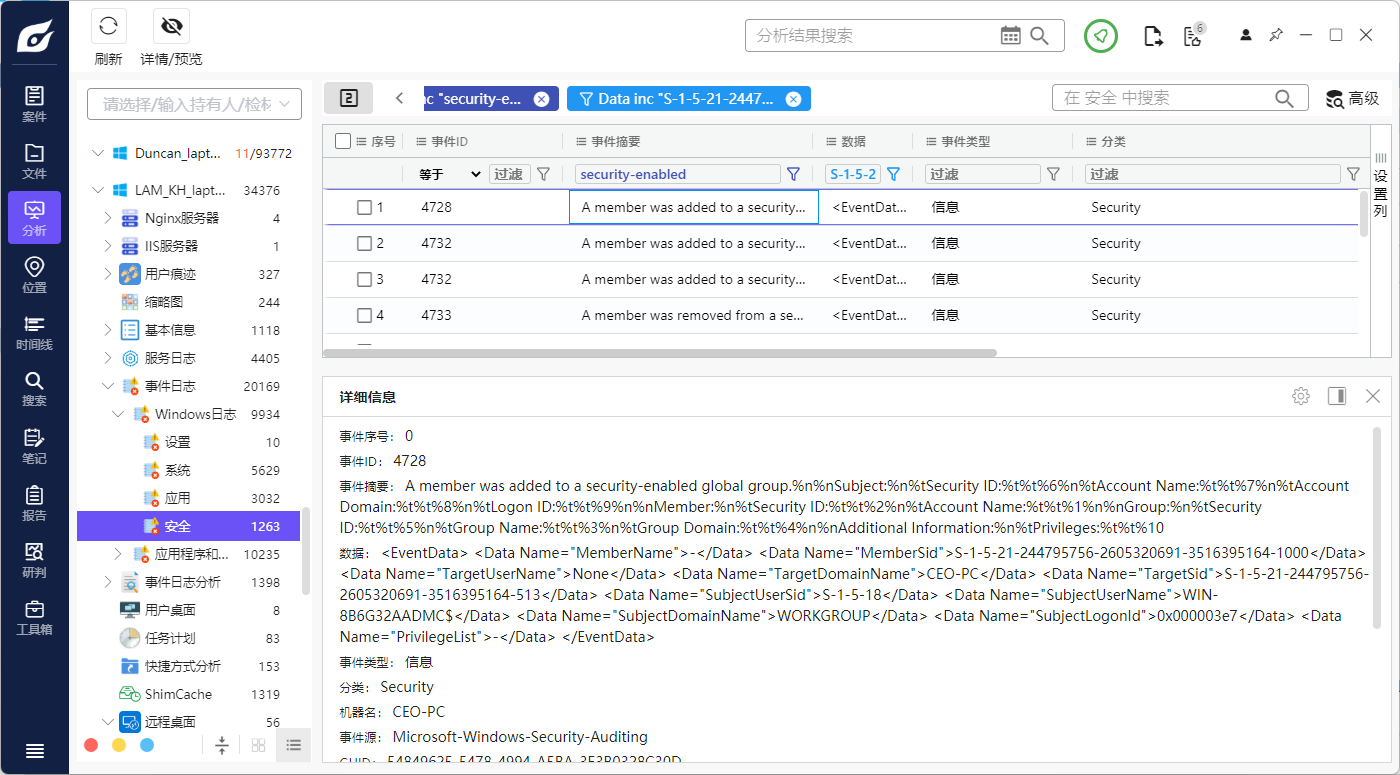Click the collapse tree icon at bottom
Screen dimensions: 1400x775
tap(222, 745)
